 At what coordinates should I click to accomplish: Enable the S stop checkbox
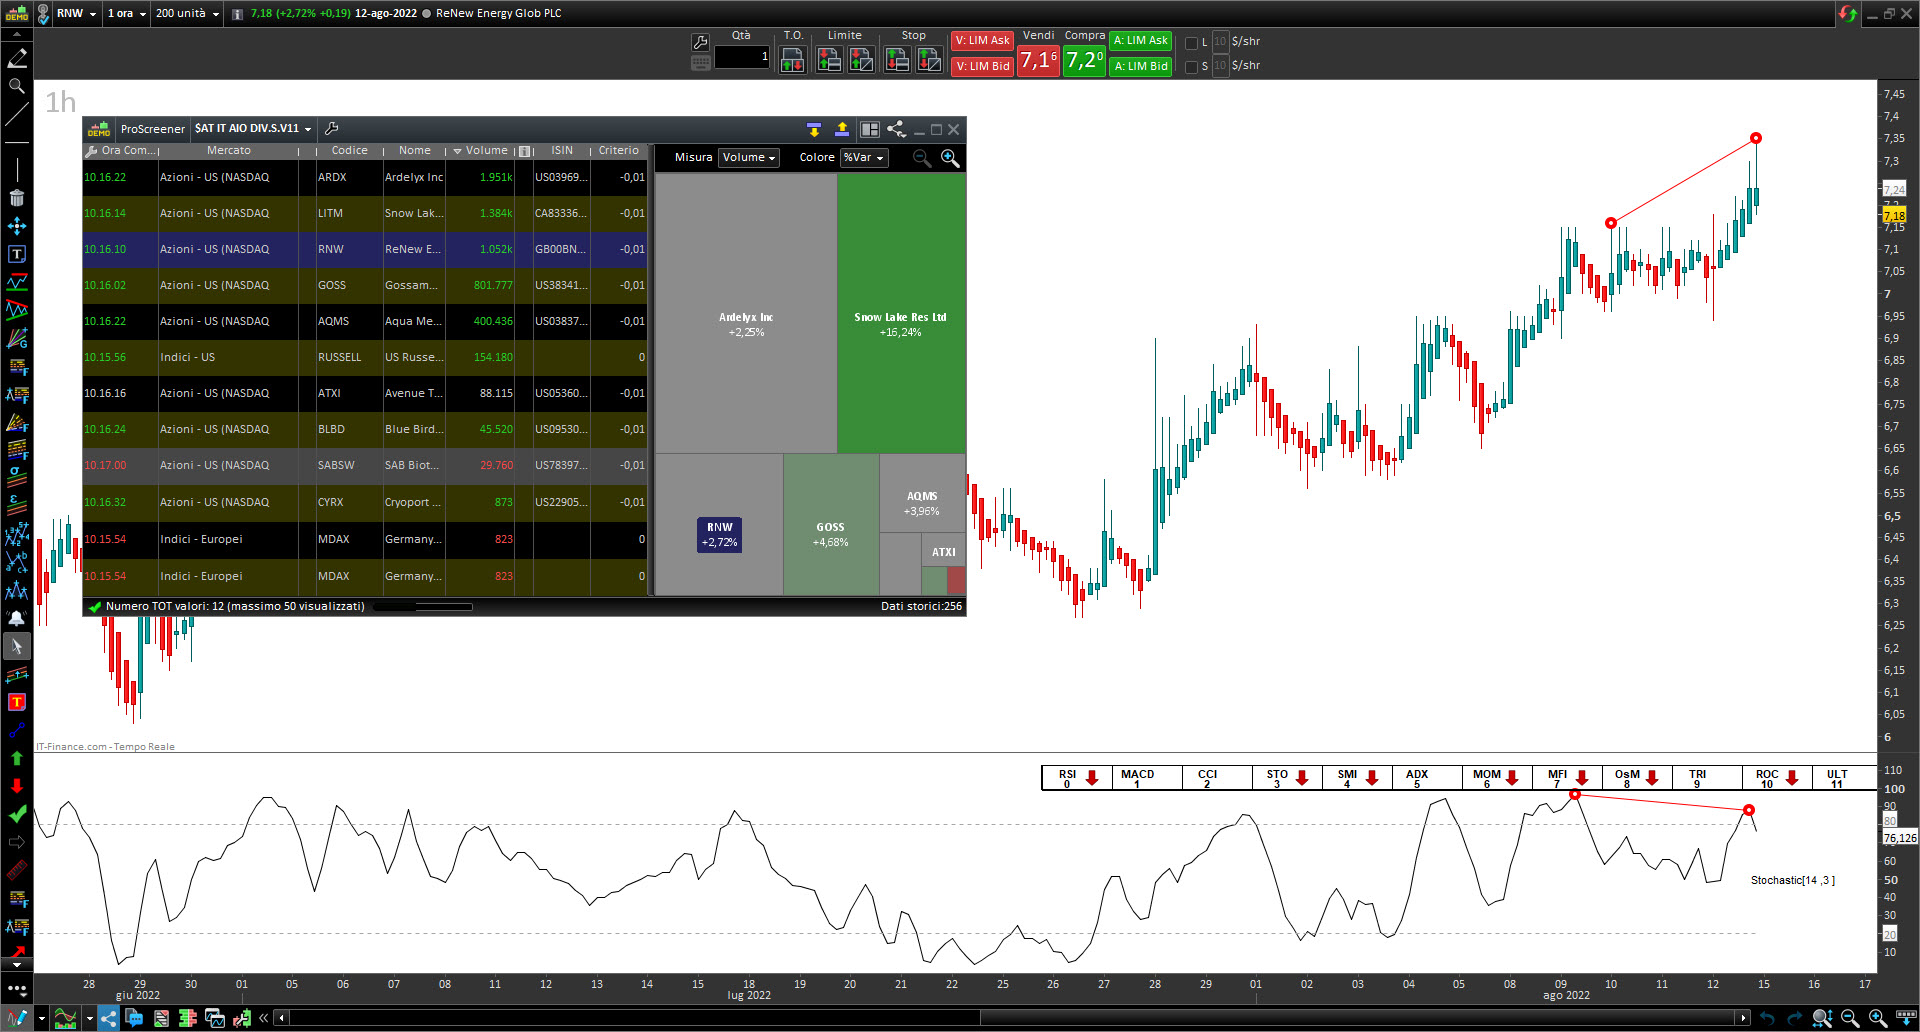tap(1191, 67)
